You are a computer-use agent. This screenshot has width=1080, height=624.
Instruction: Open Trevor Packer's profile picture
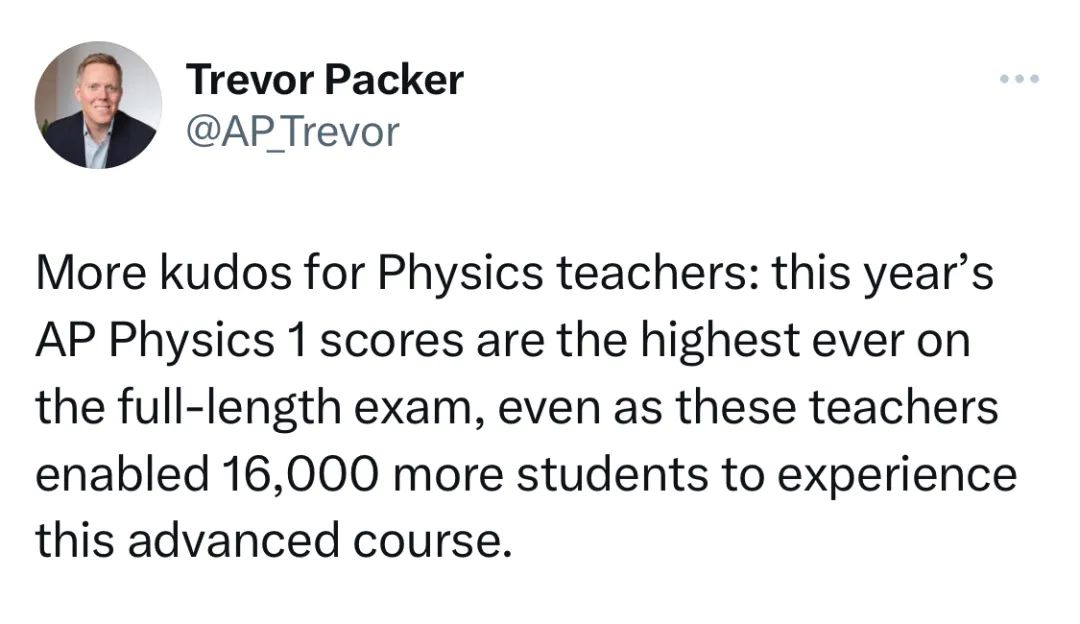(98, 105)
